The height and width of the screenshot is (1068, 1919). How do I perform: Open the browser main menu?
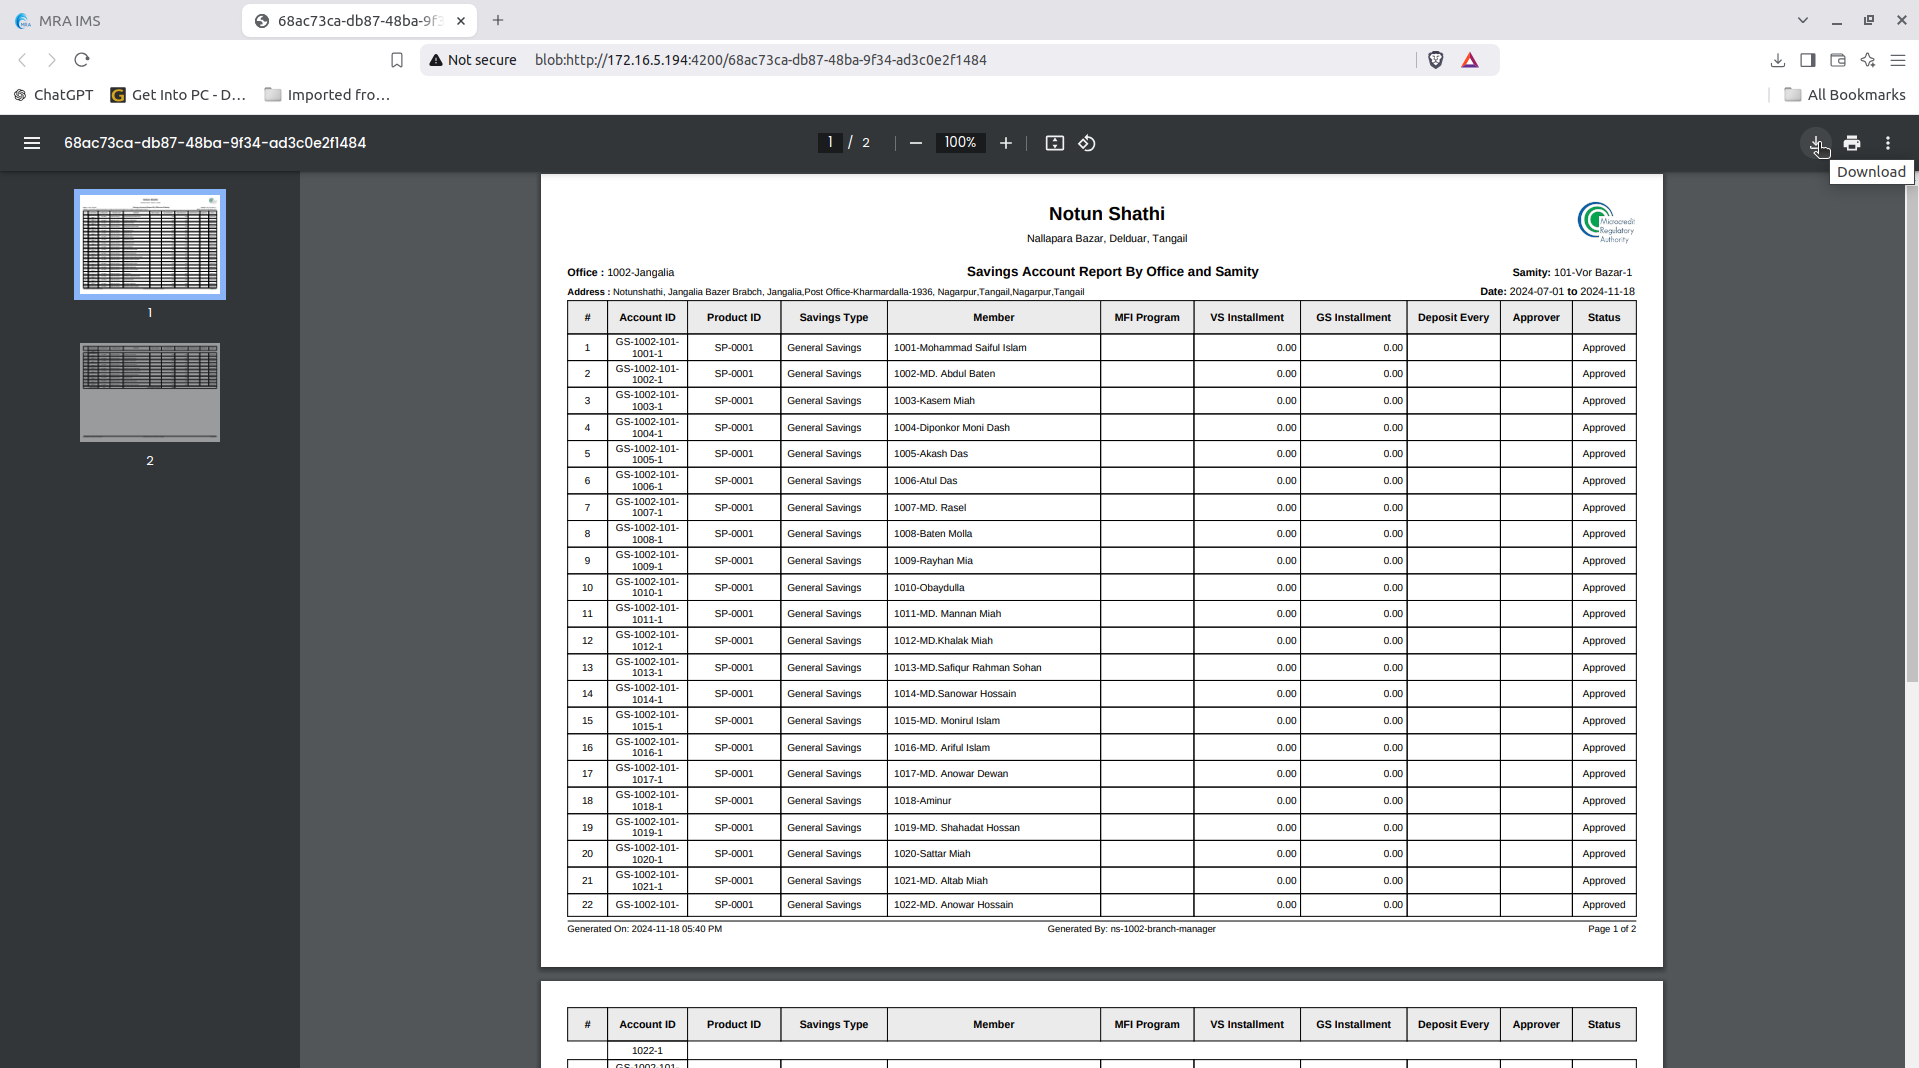click(x=1898, y=60)
